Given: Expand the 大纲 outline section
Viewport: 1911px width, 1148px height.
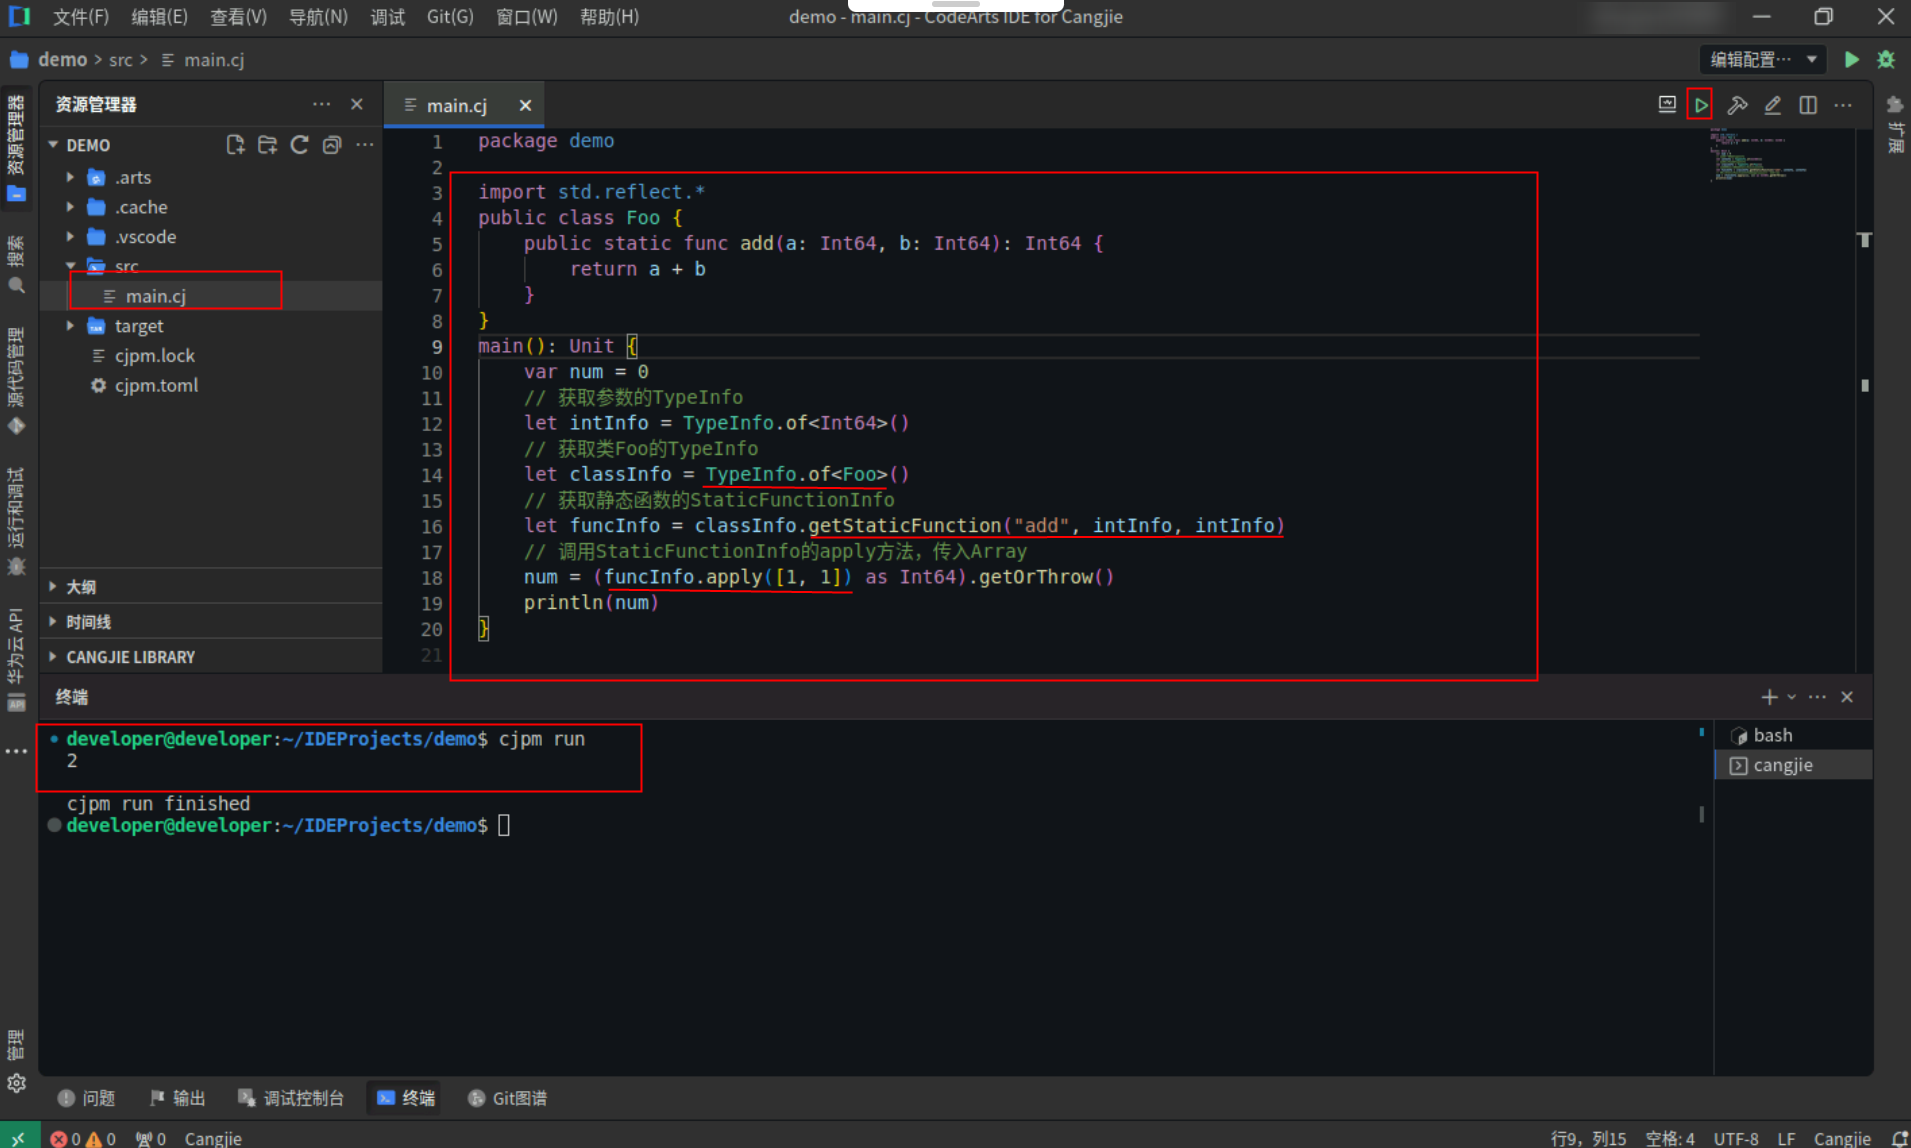Looking at the screenshot, I should (210, 587).
